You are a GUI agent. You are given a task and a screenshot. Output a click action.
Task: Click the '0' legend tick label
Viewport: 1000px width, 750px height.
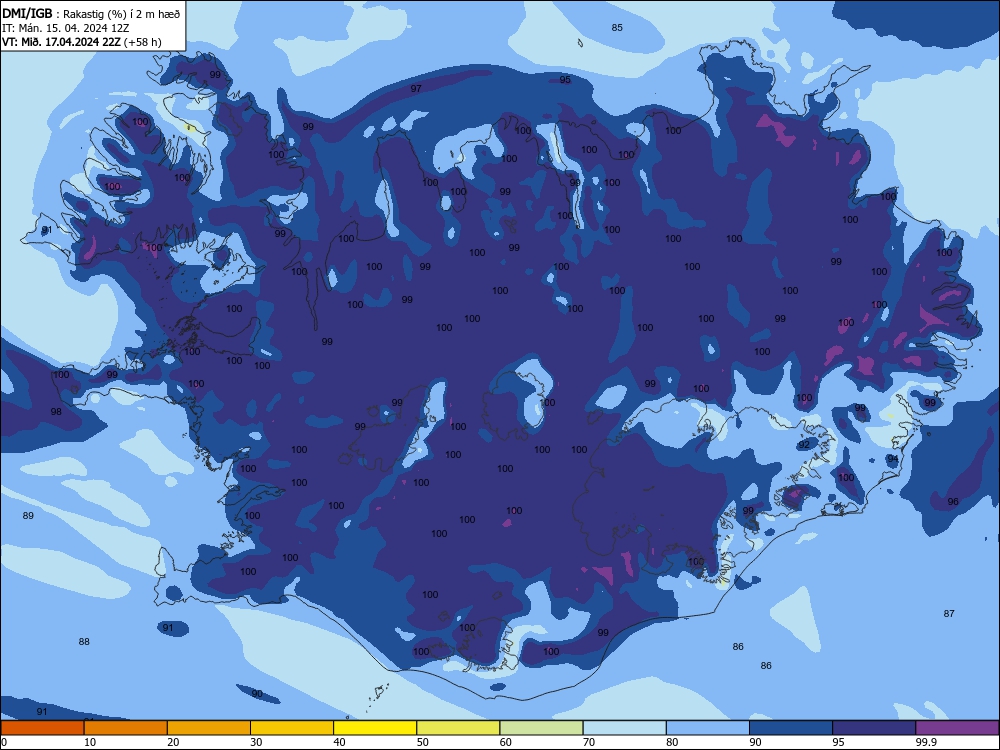pos(4,742)
